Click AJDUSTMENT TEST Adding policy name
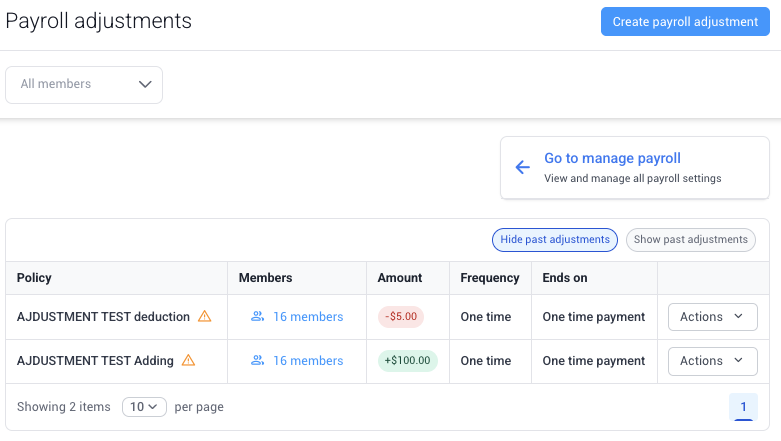781x441 pixels. [x=95, y=360]
